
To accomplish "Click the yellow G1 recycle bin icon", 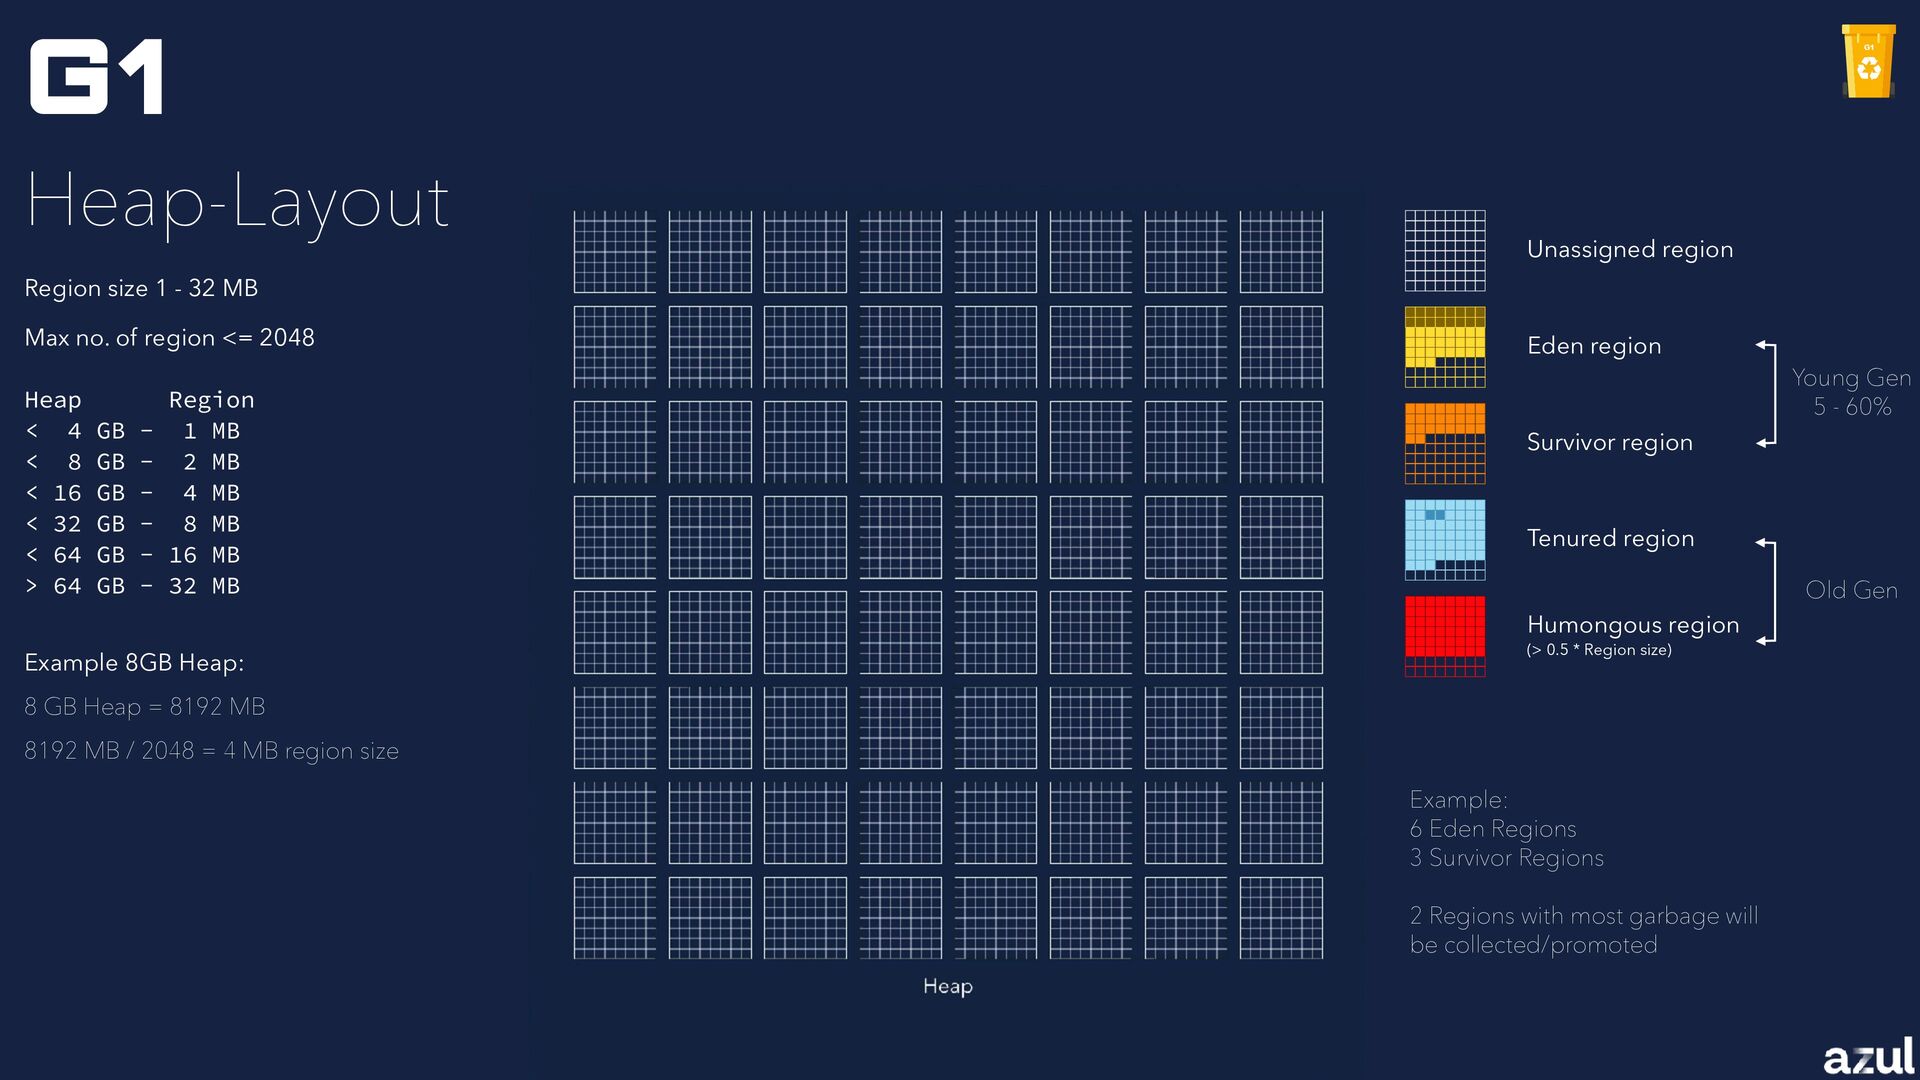I will 1868,62.
